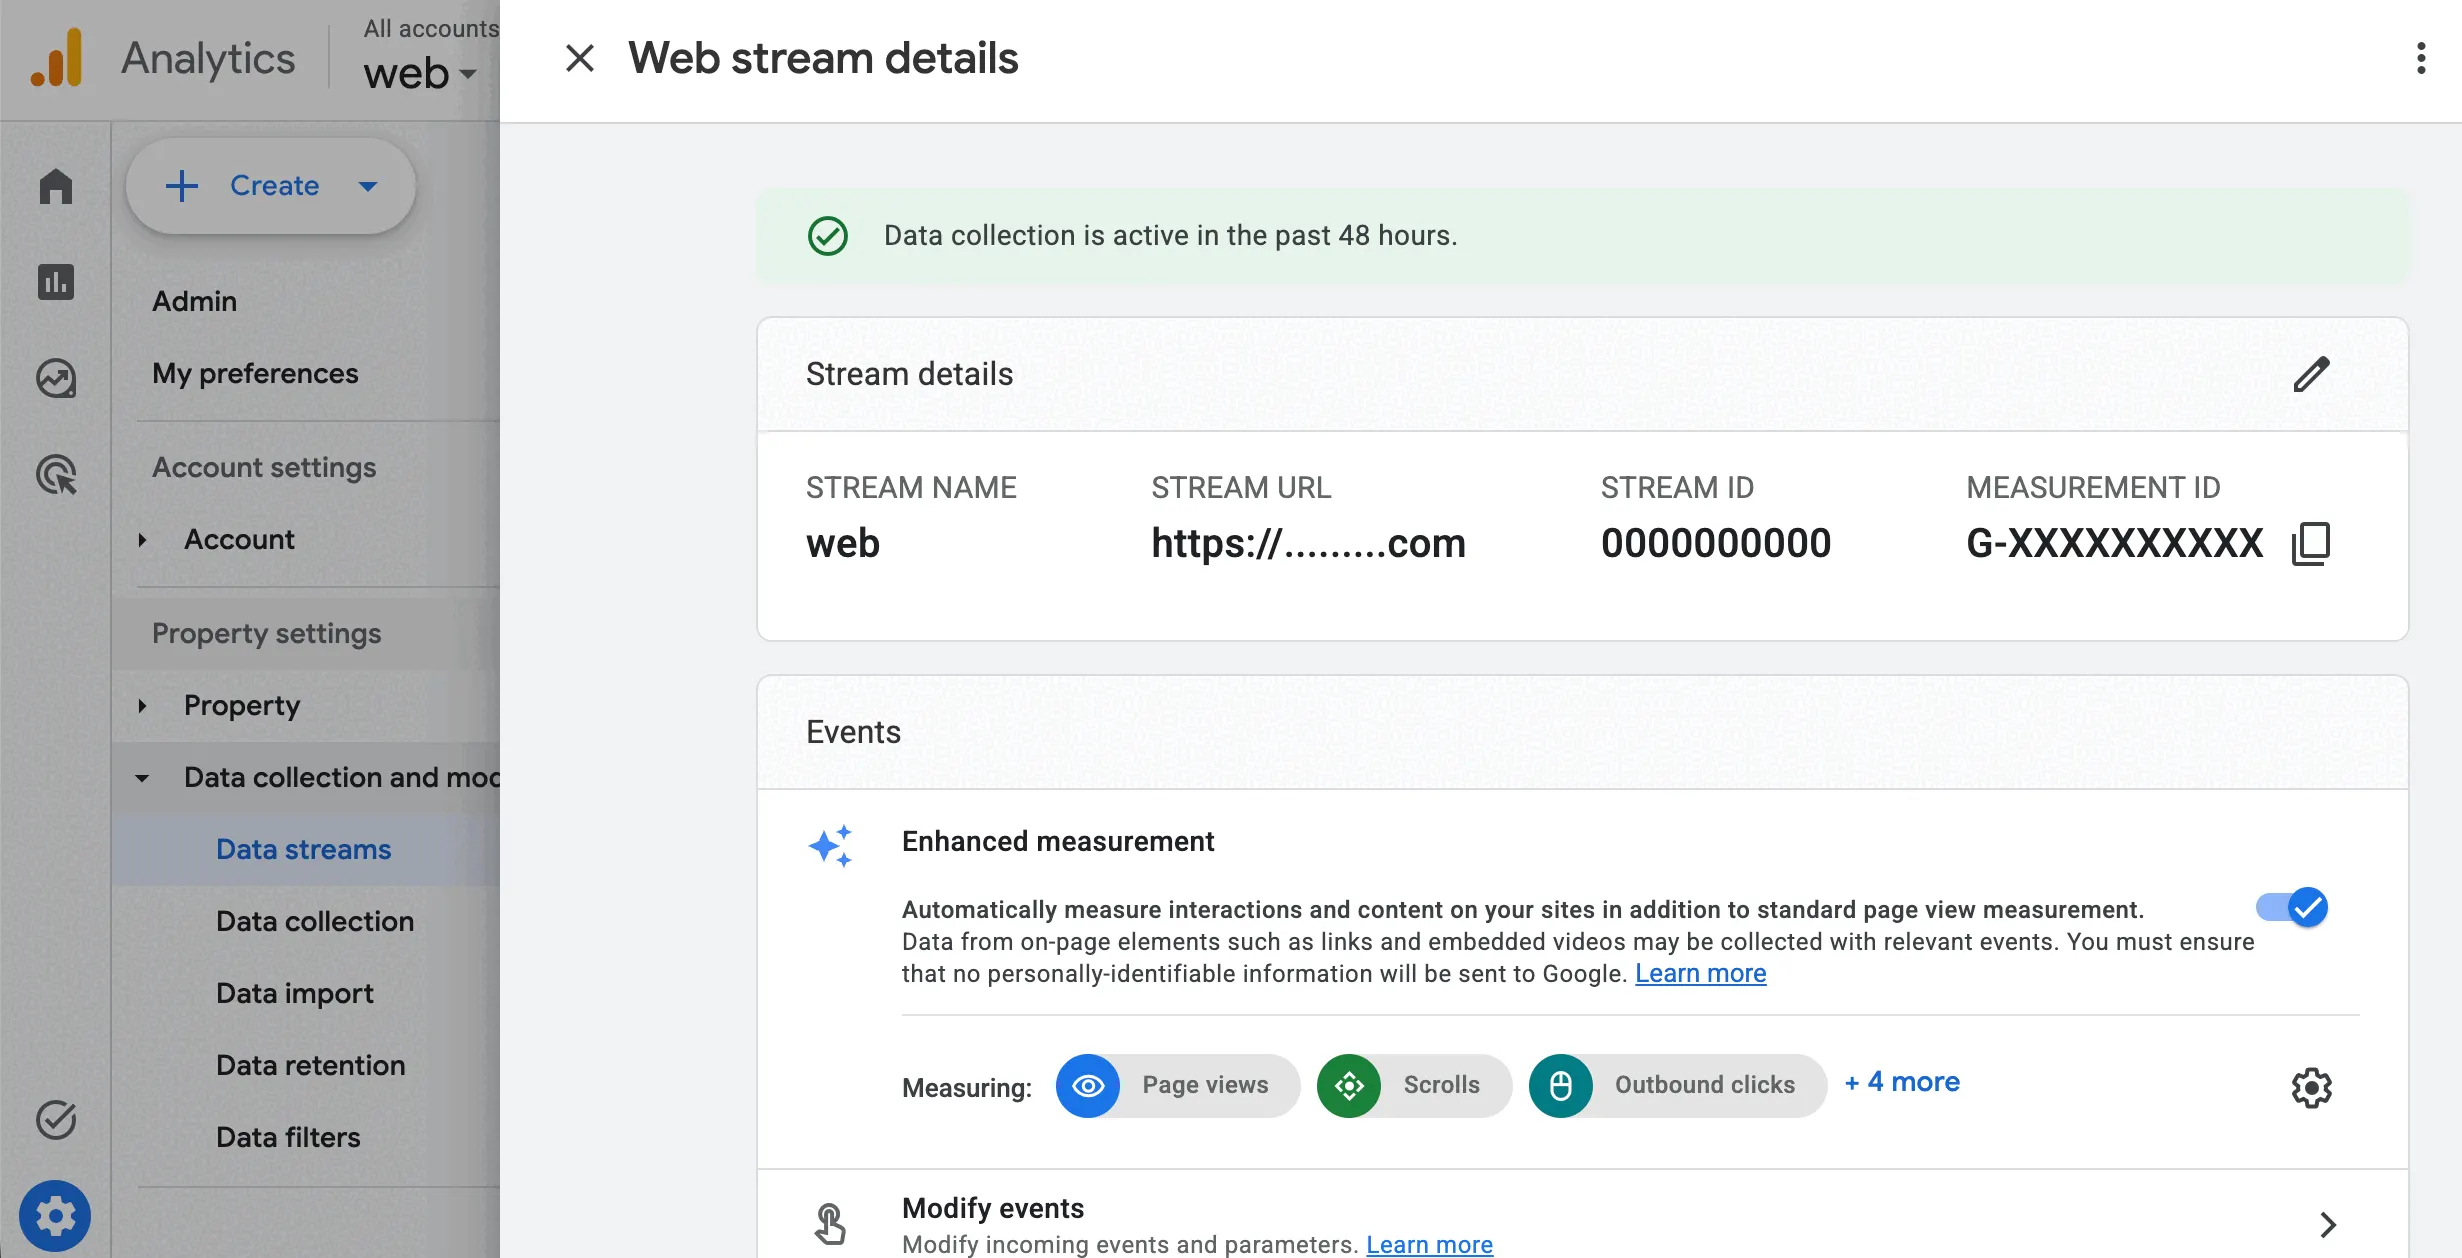Open Explore icon in sidebar
This screenshot has height=1258, width=2462.
(x=56, y=378)
